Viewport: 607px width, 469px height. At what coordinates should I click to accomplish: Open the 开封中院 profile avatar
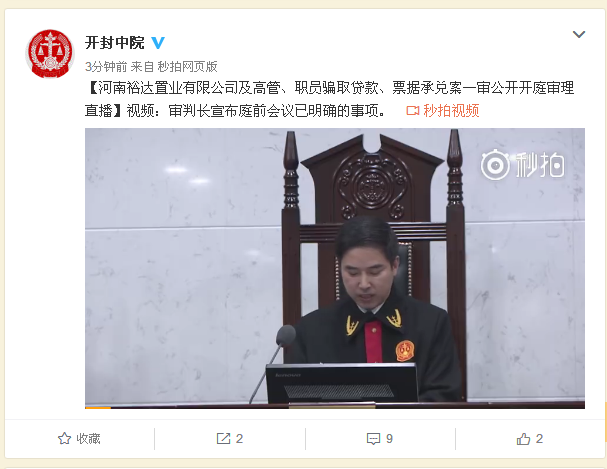[x=50, y=53]
